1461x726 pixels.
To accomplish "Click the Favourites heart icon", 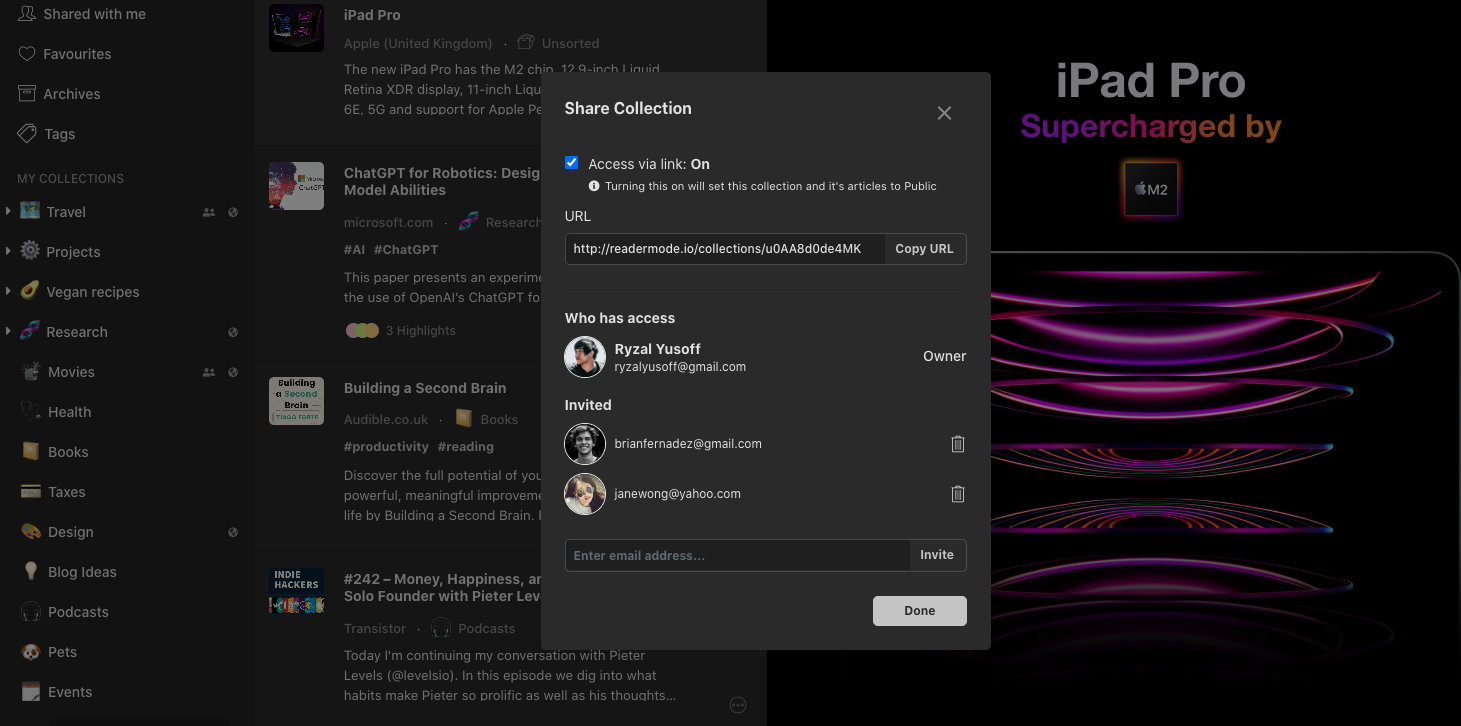I will [27, 53].
